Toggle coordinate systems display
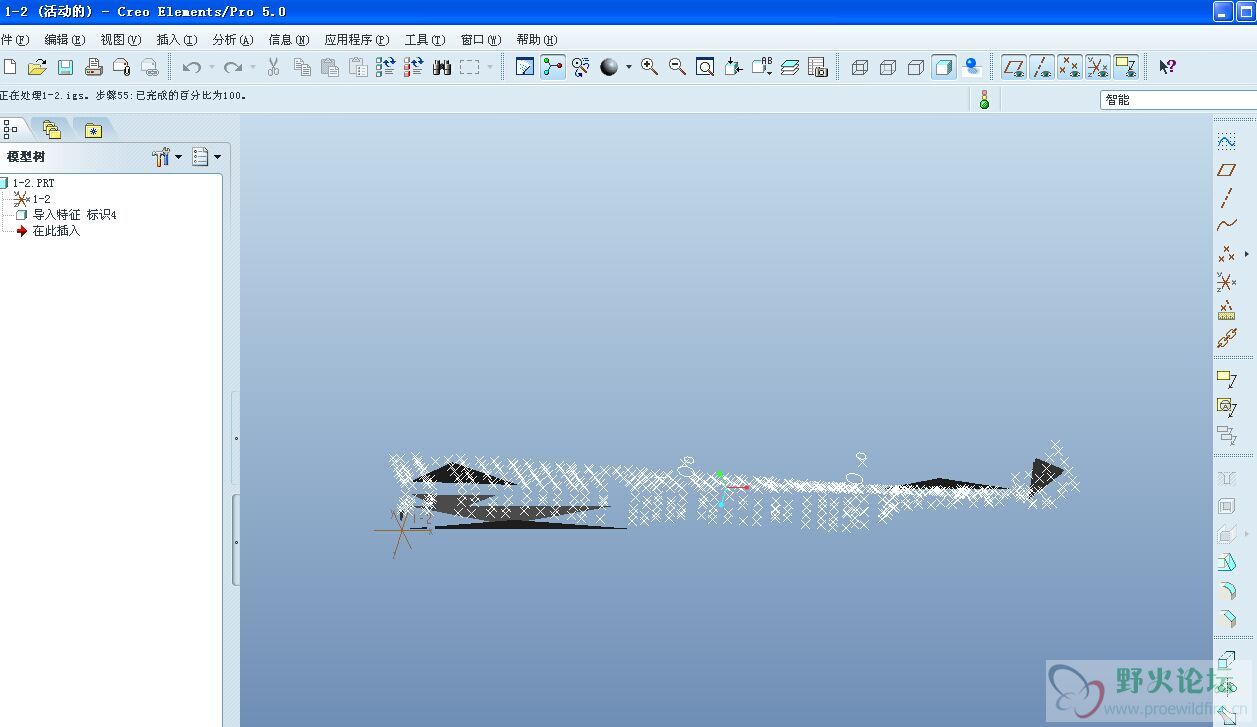Viewport: 1257px width, 727px height. click(x=1098, y=67)
